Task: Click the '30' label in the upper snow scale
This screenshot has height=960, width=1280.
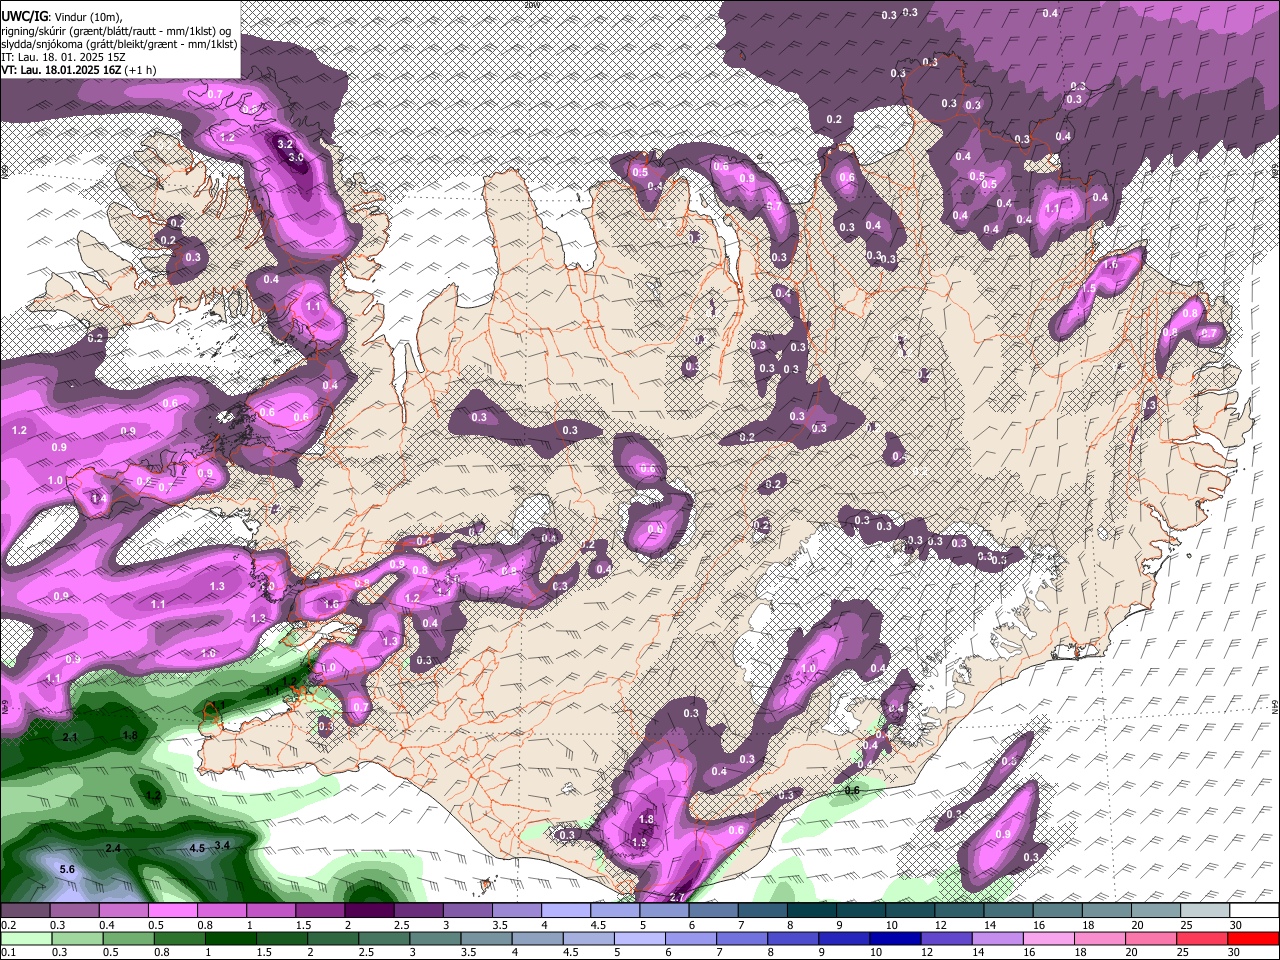Action: [1236, 925]
